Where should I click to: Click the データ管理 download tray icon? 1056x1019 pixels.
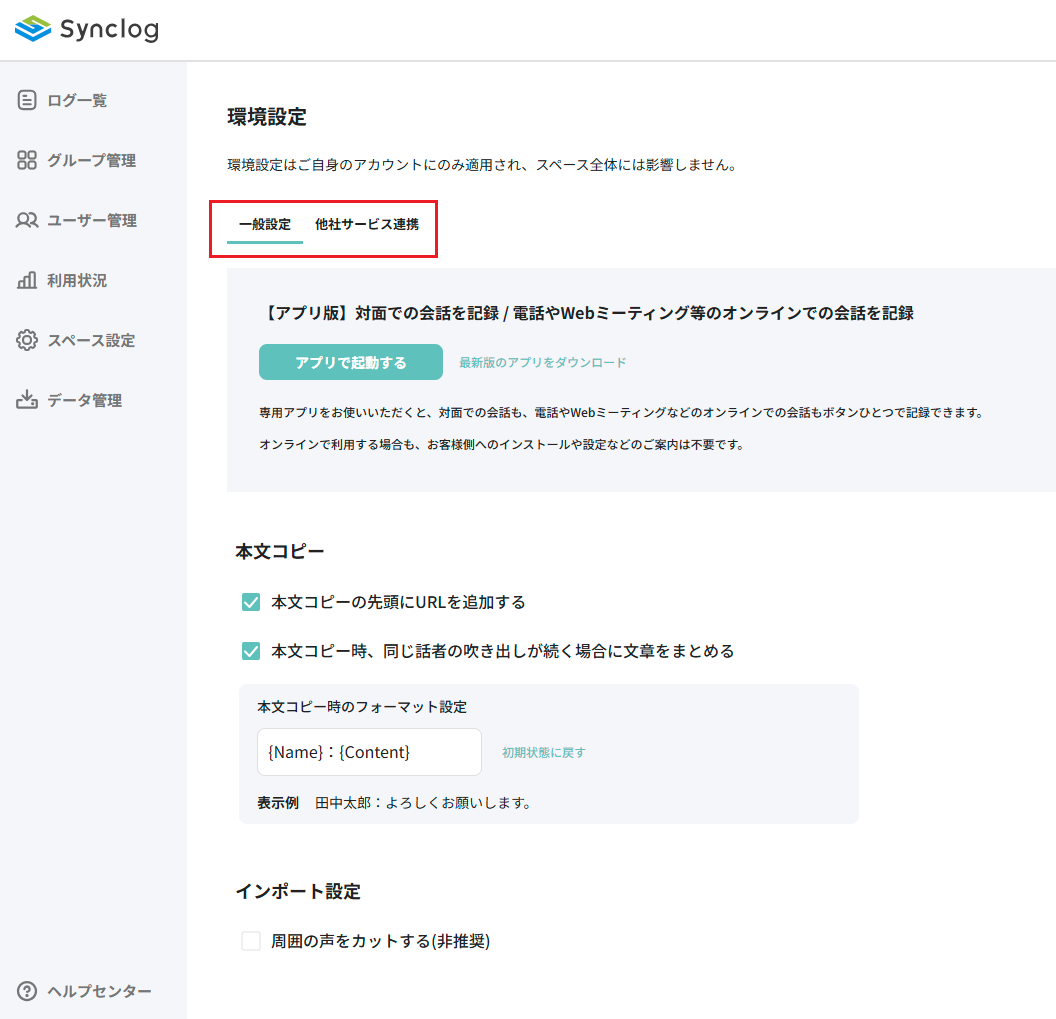[26, 400]
